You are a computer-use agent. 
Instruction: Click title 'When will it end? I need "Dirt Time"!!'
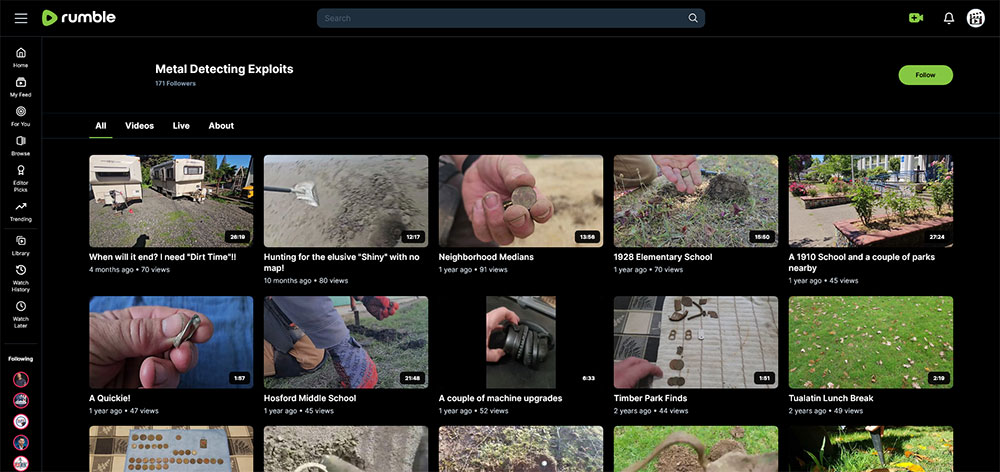(165, 257)
